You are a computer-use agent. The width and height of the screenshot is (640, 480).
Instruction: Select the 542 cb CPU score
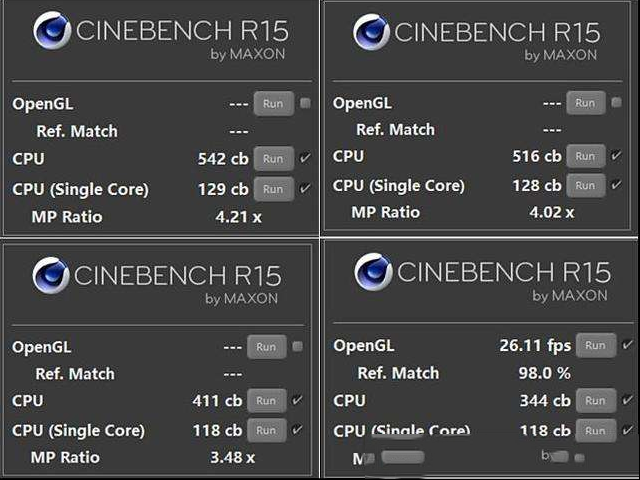click(223, 159)
